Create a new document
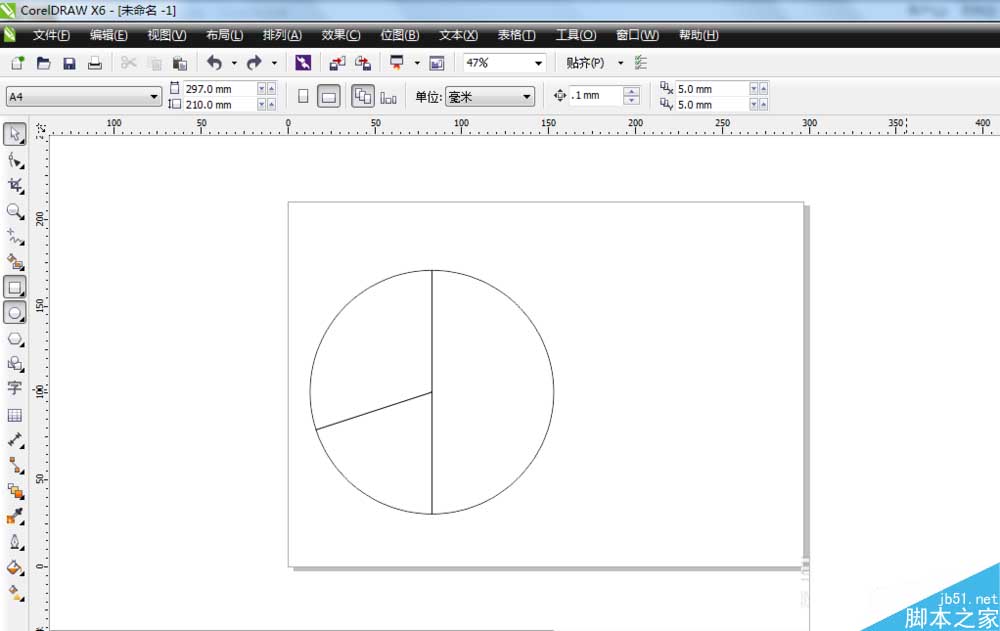 17,63
